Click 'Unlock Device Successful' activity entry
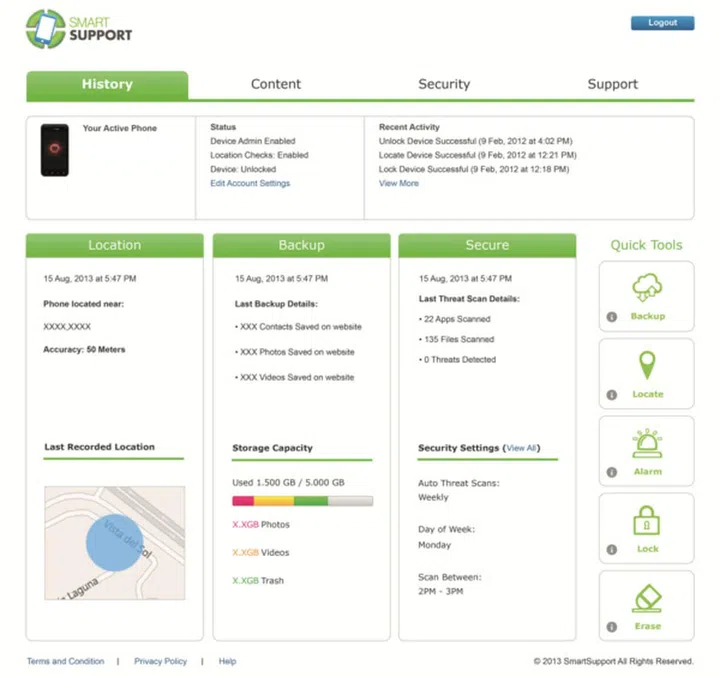The image size is (720, 676). click(x=475, y=141)
